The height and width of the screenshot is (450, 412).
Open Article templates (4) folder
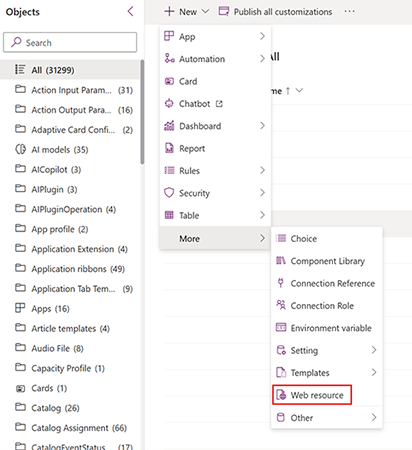70,328
